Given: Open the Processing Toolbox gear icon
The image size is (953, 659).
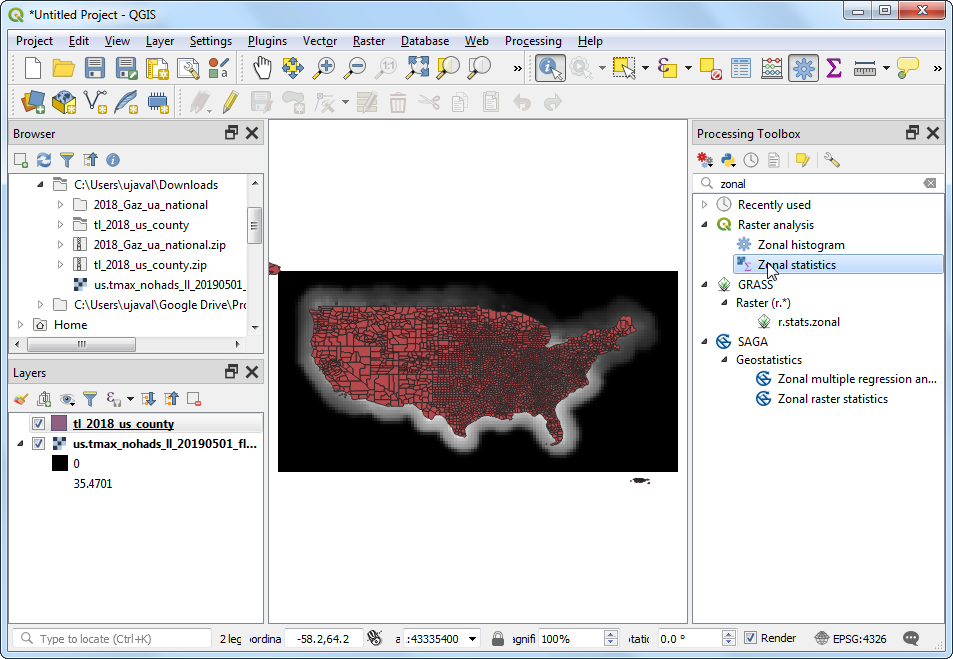Looking at the screenshot, I should [802, 68].
